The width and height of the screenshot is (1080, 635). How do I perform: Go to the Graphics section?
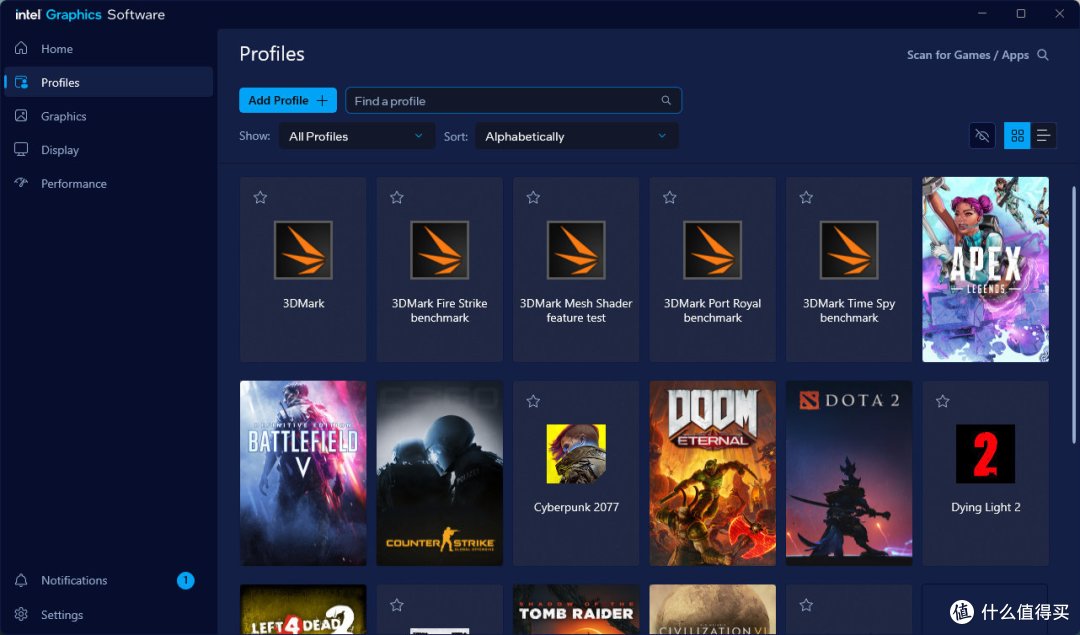[x=109, y=116]
